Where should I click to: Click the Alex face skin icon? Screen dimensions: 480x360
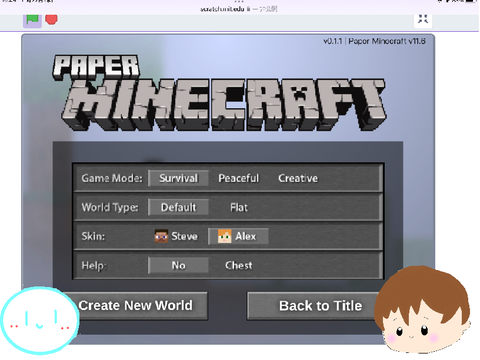coord(224,236)
